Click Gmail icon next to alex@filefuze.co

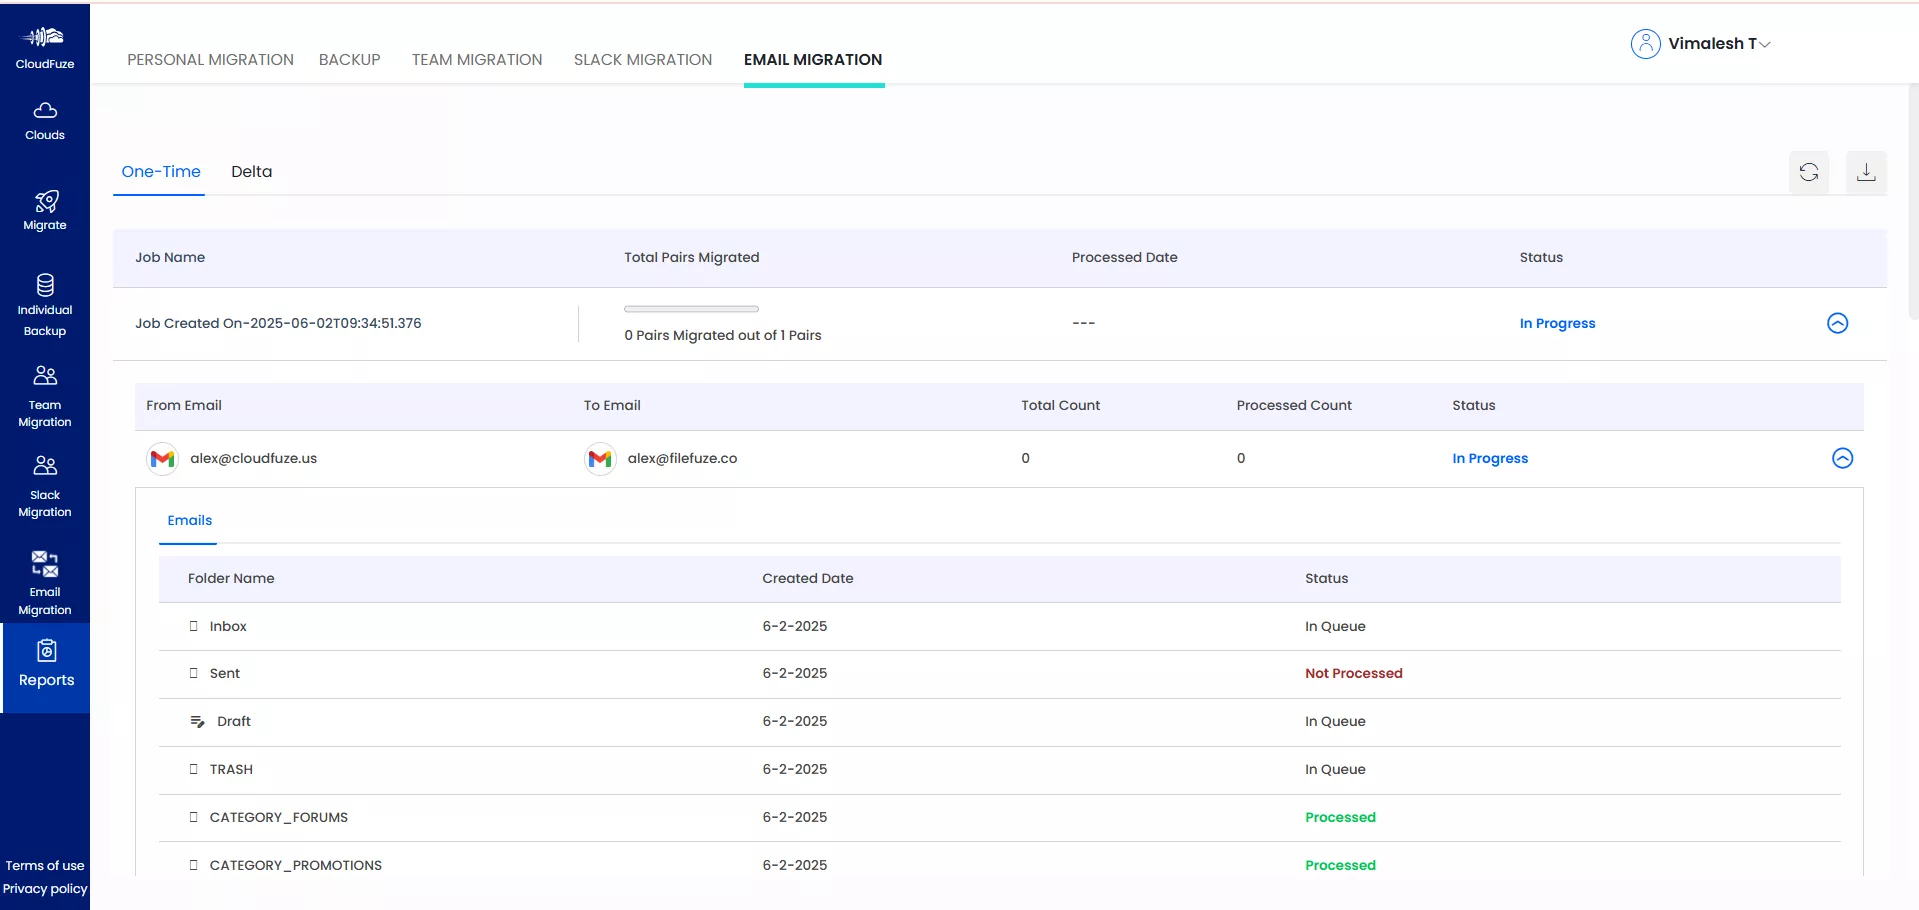(x=600, y=459)
